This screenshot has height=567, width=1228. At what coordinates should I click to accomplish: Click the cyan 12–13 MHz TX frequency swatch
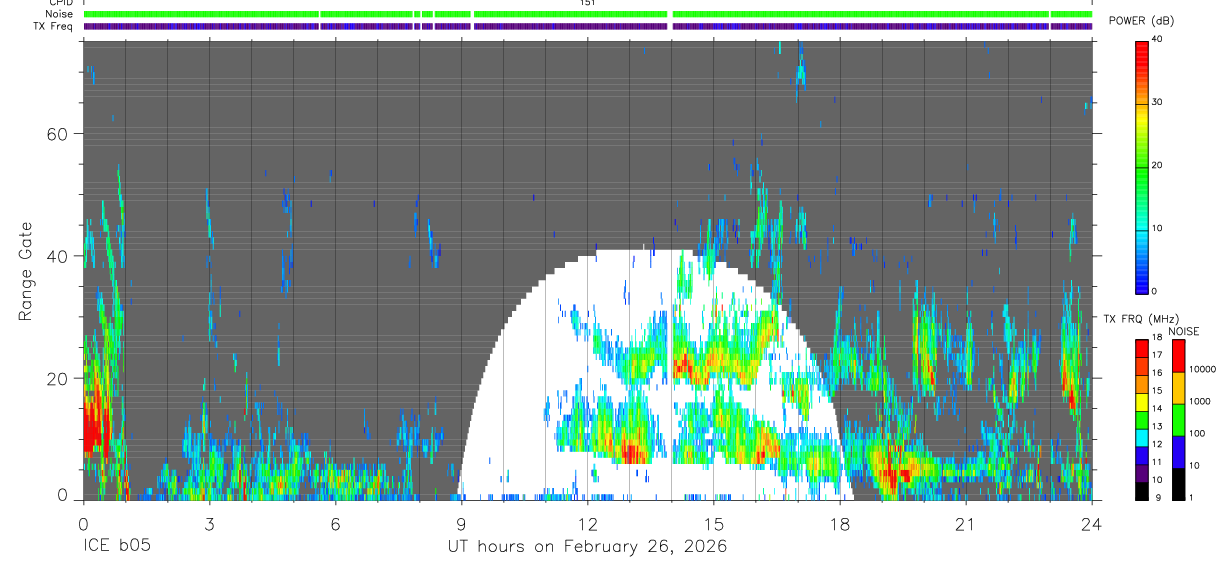click(1141, 438)
